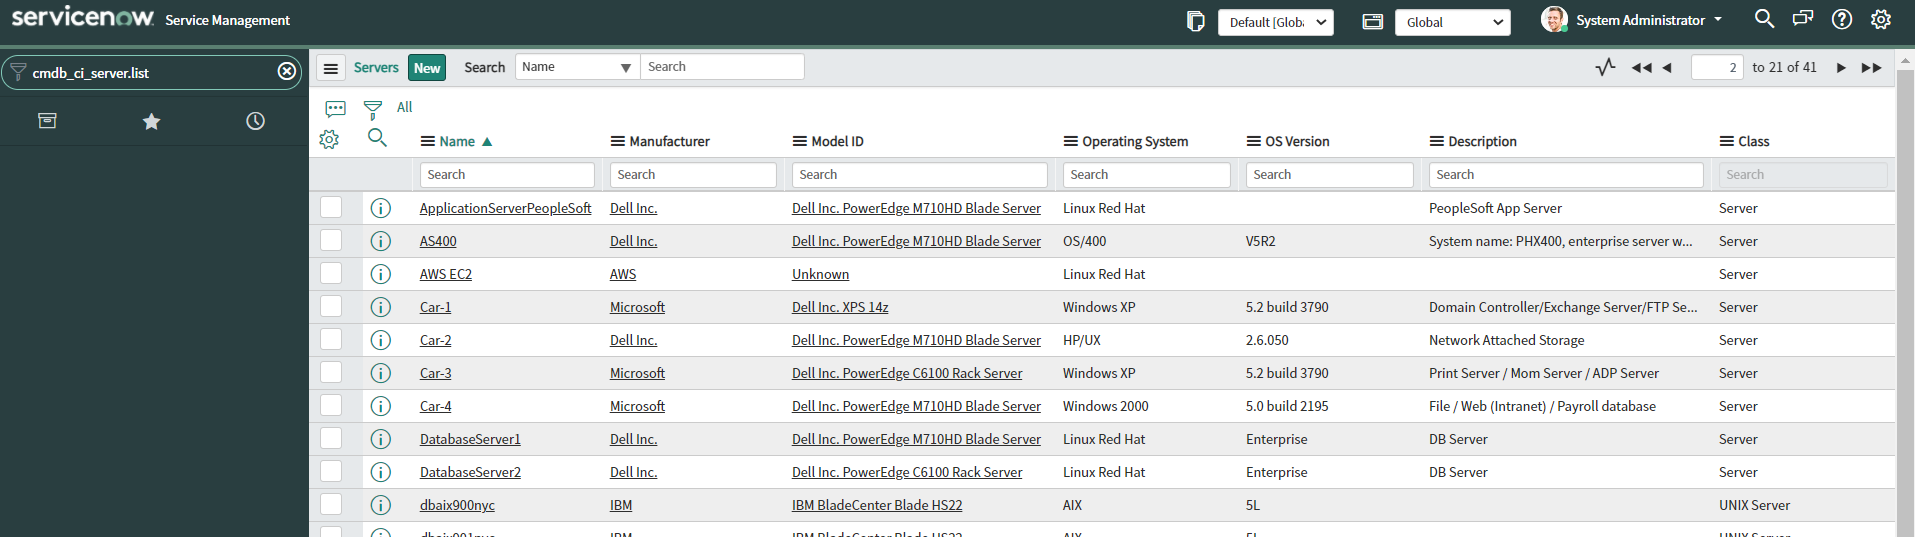Select the Car-3 row checkbox

coord(331,372)
